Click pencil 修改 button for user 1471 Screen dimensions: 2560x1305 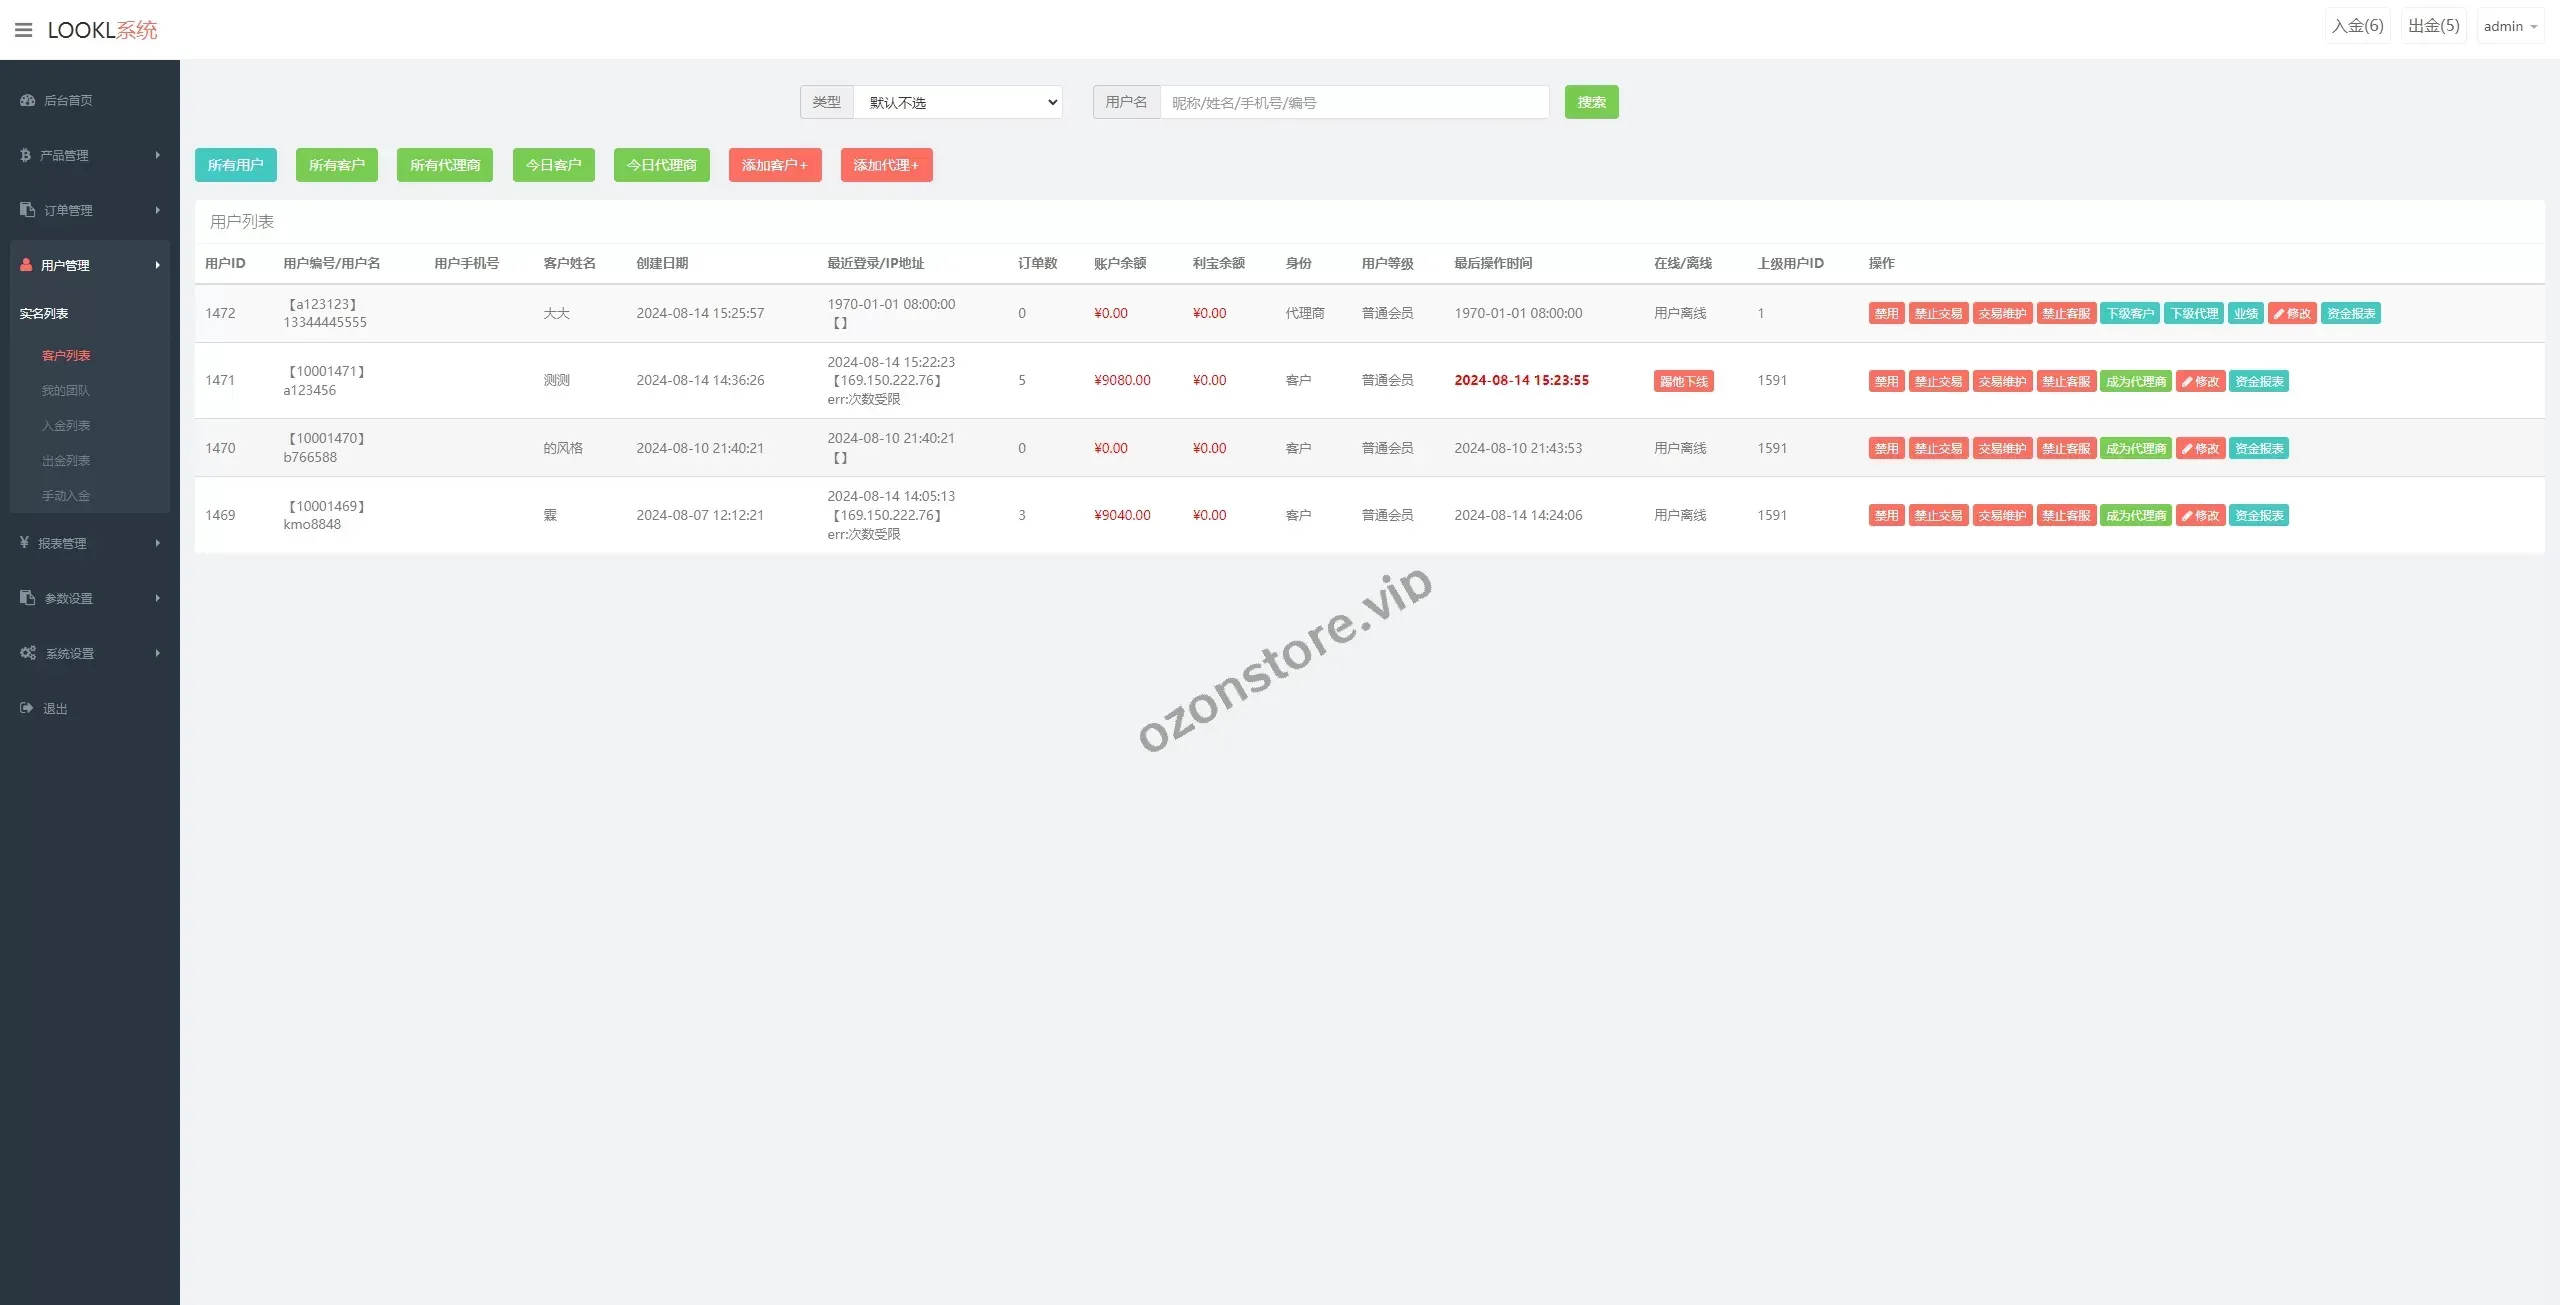point(2200,381)
